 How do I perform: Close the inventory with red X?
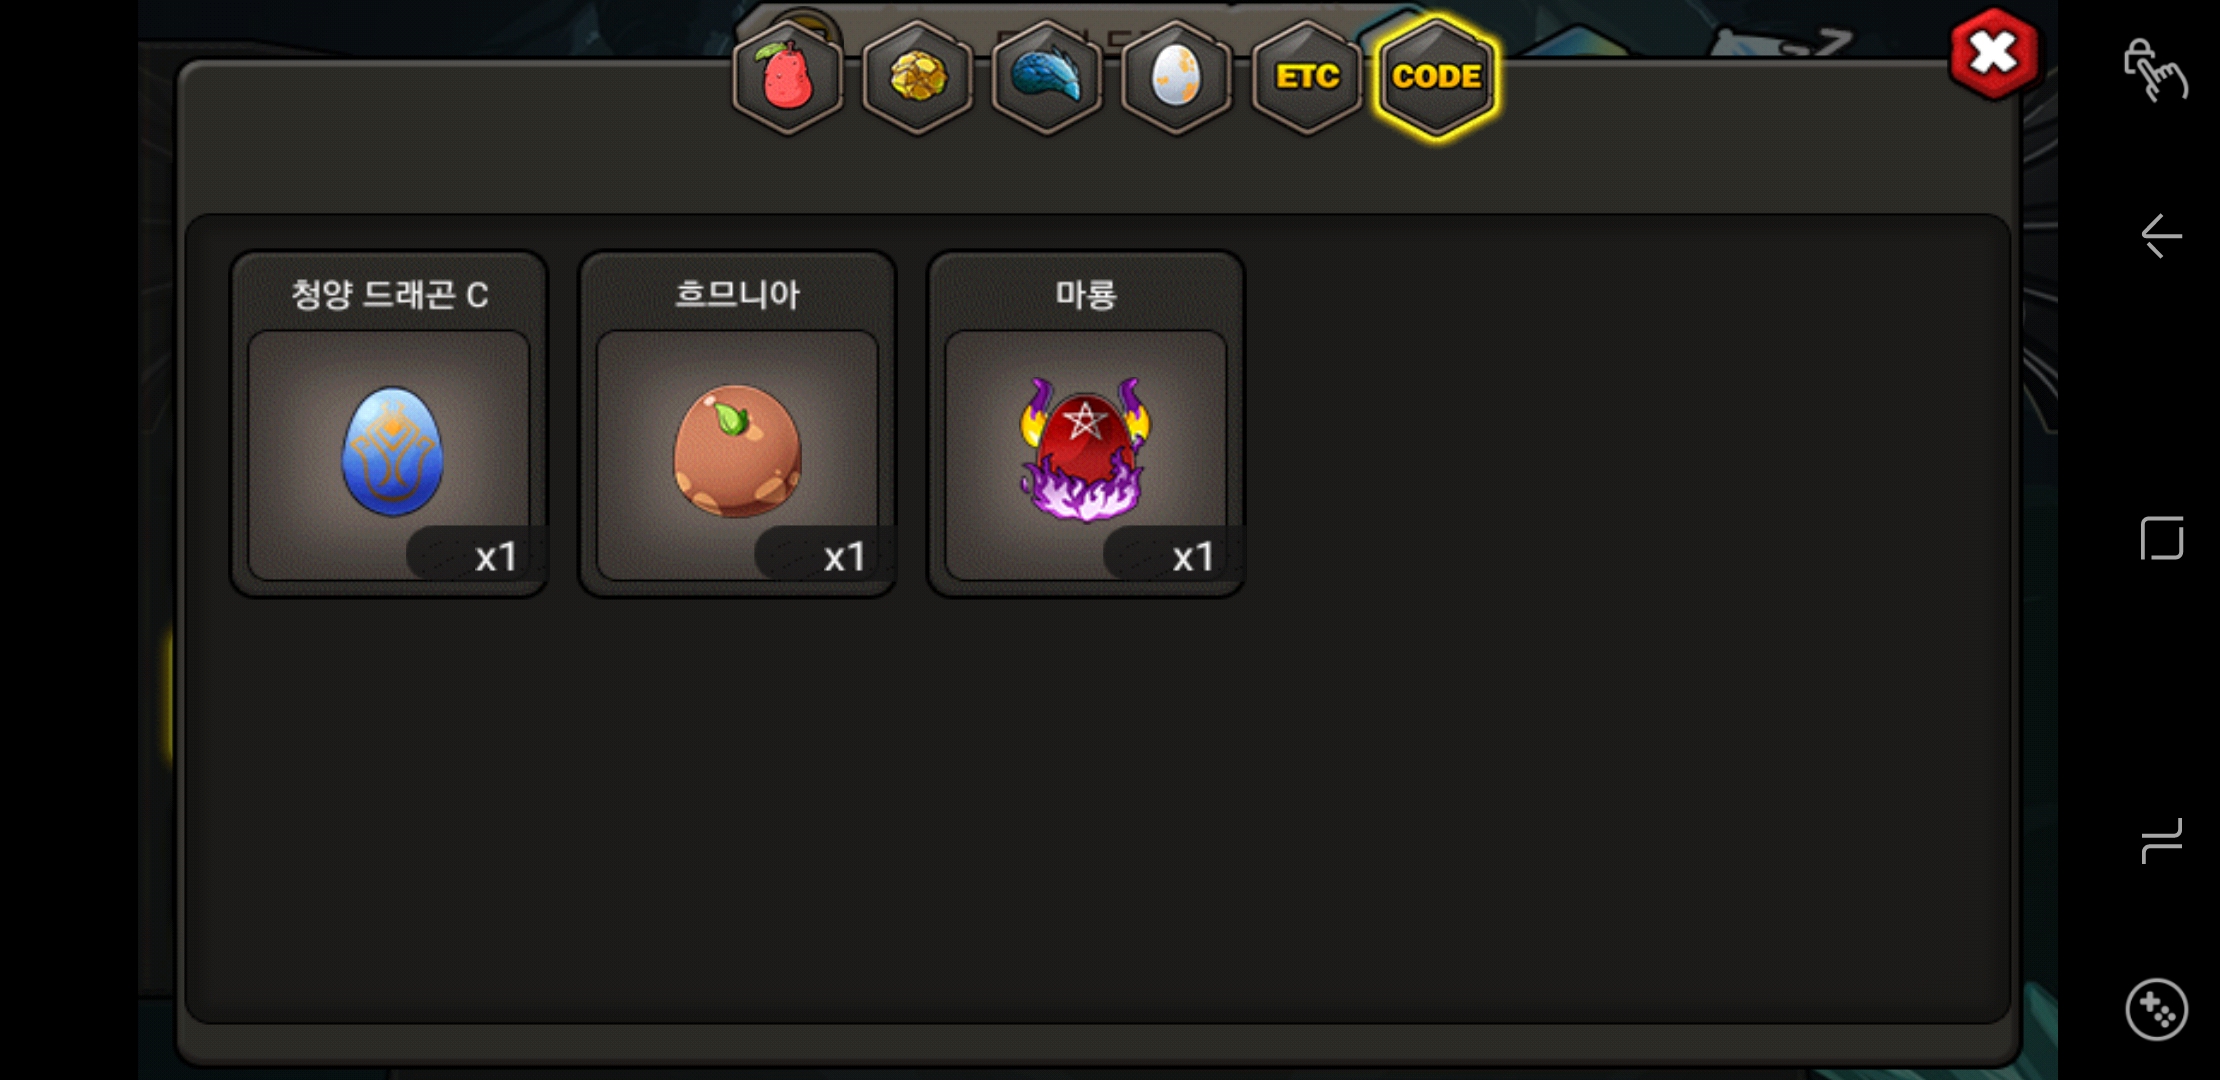click(x=1994, y=54)
